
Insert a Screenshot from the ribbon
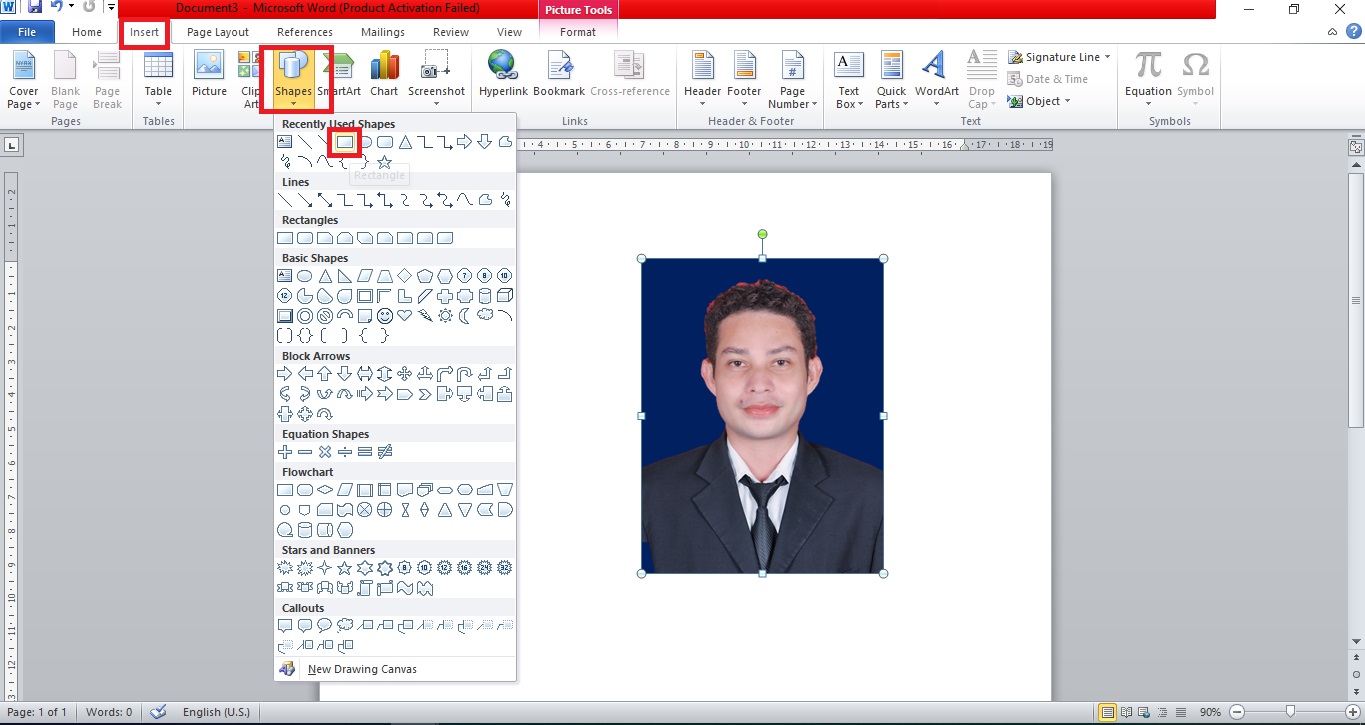click(x=436, y=76)
